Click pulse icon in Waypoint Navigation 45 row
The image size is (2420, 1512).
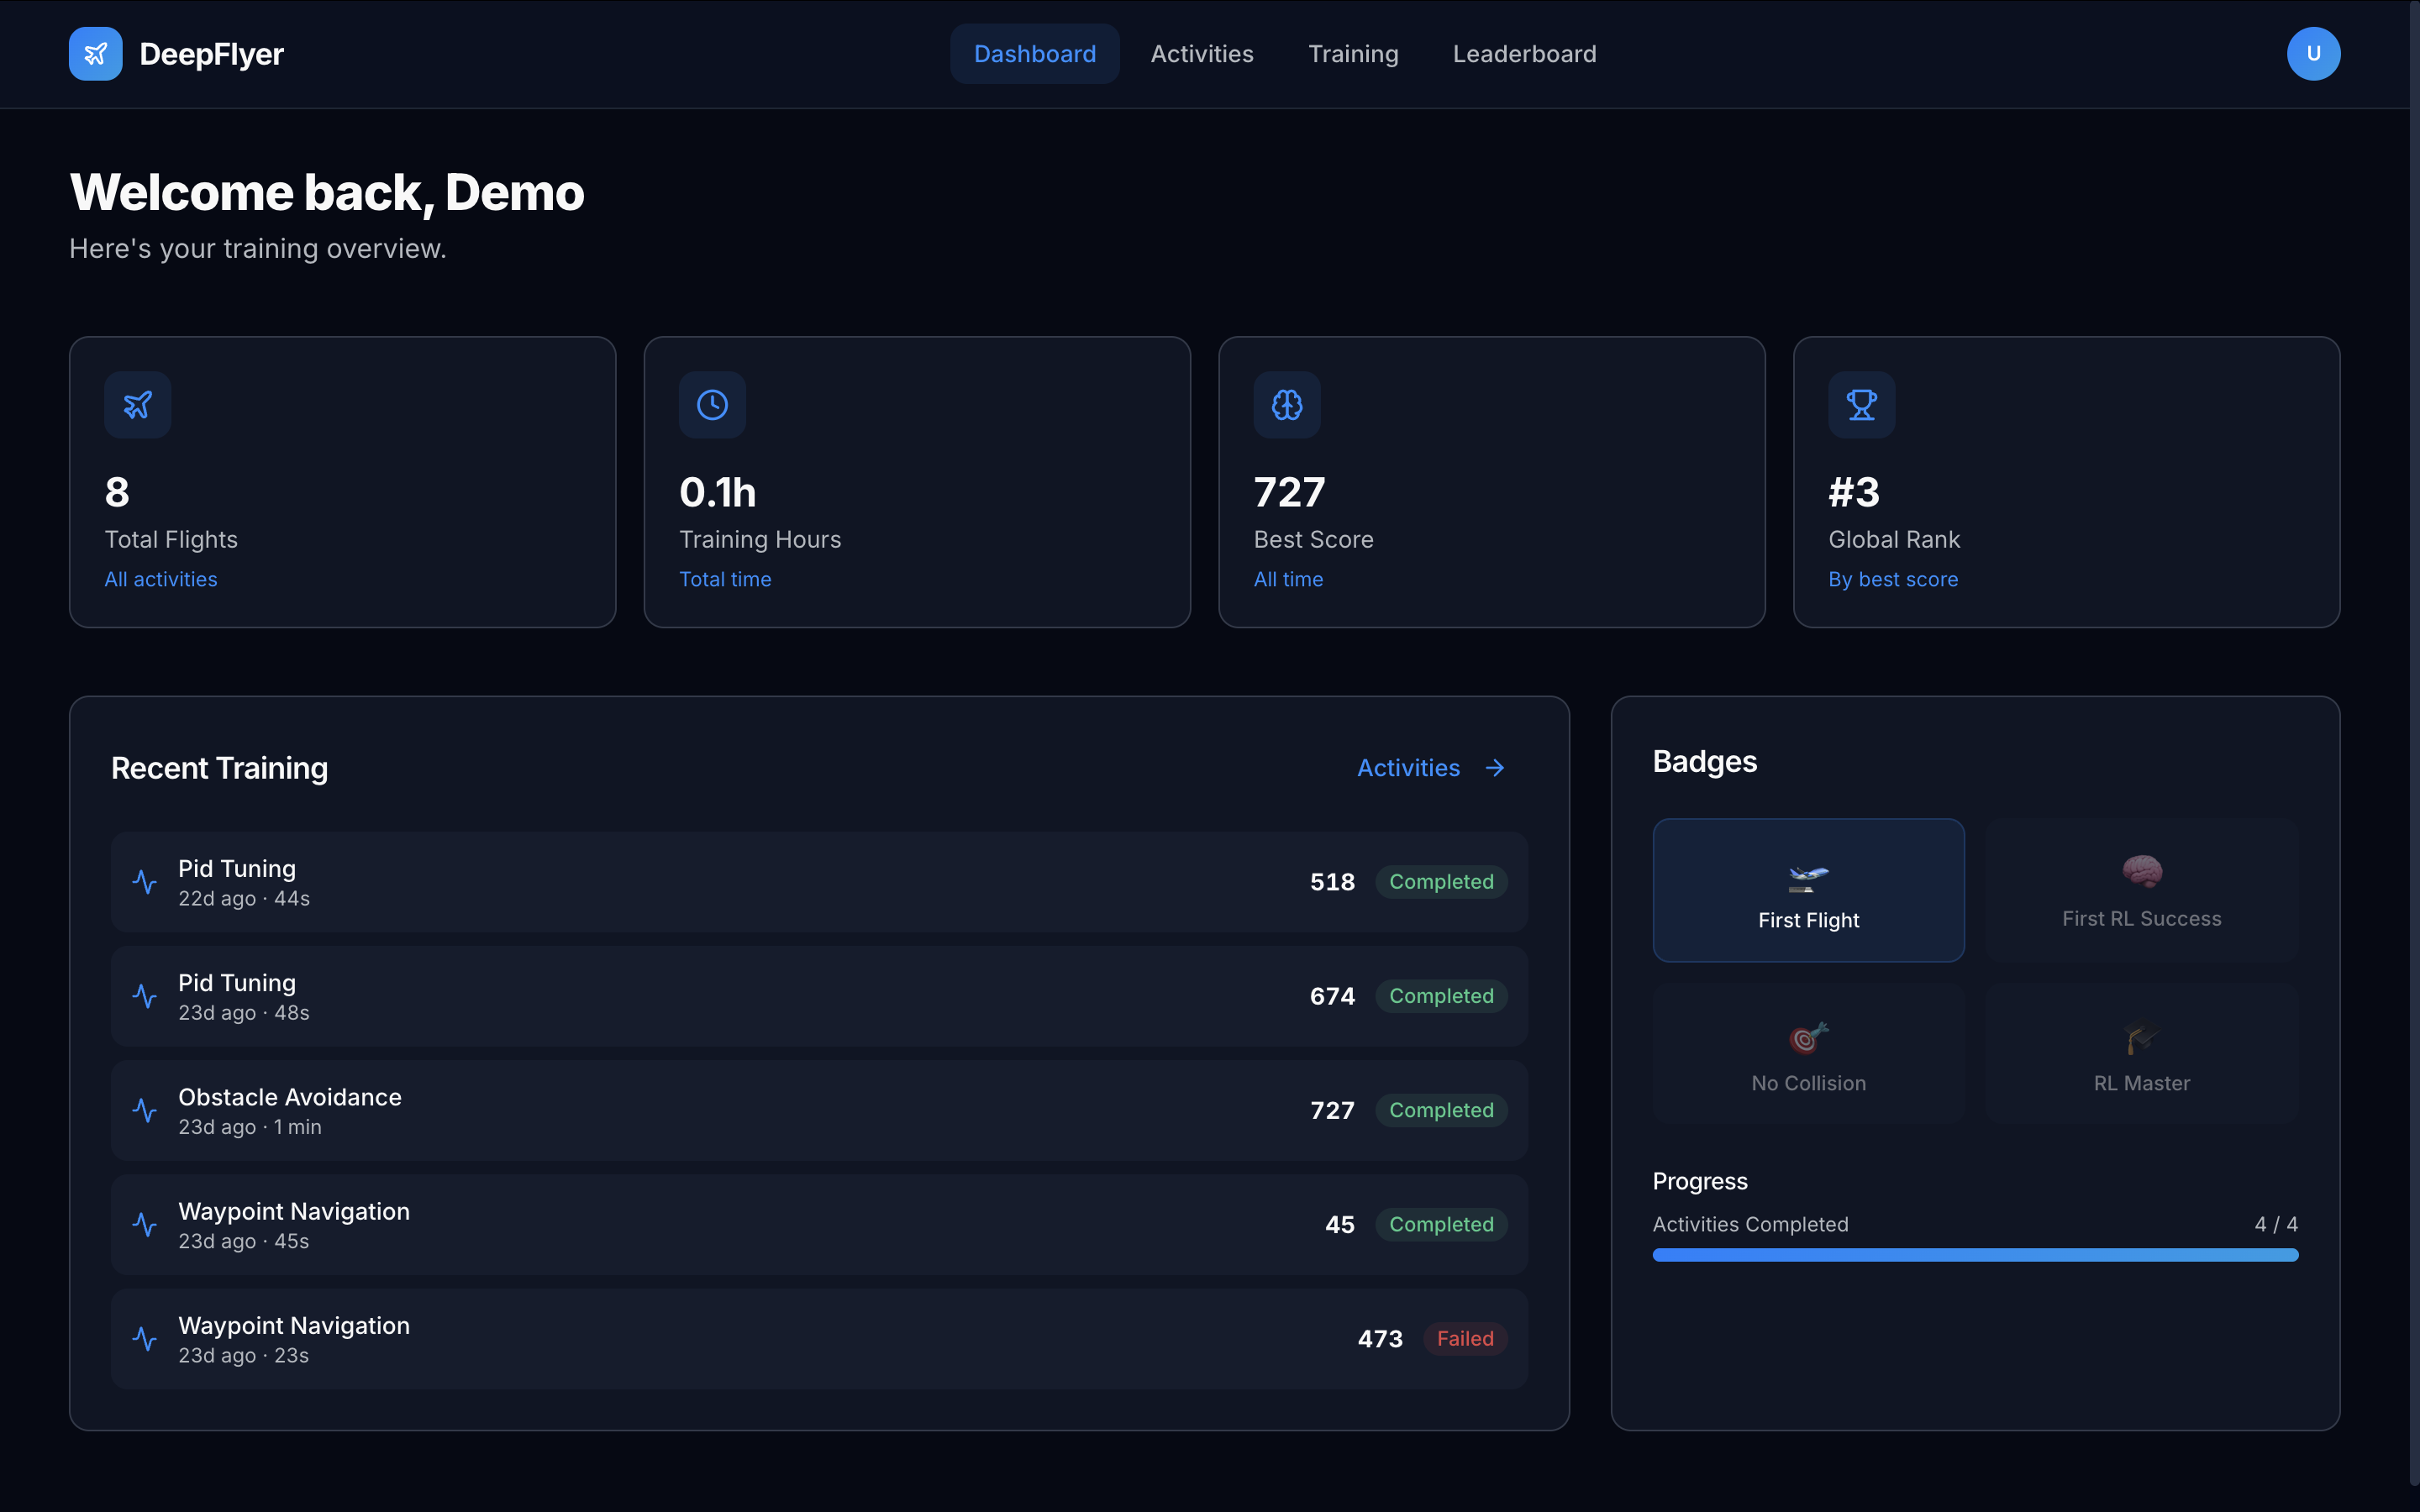pos(145,1224)
